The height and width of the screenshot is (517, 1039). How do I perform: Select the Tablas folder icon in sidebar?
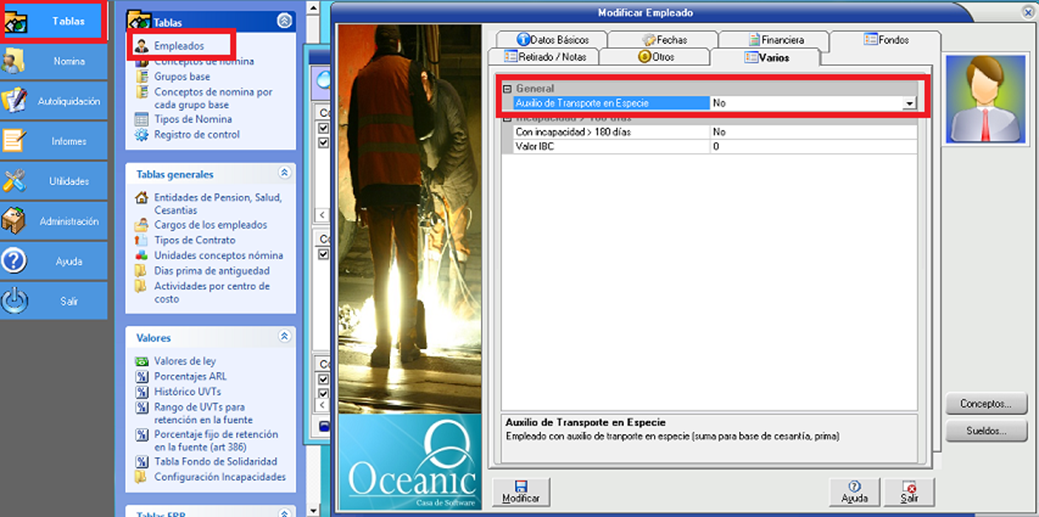click(x=16, y=20)
